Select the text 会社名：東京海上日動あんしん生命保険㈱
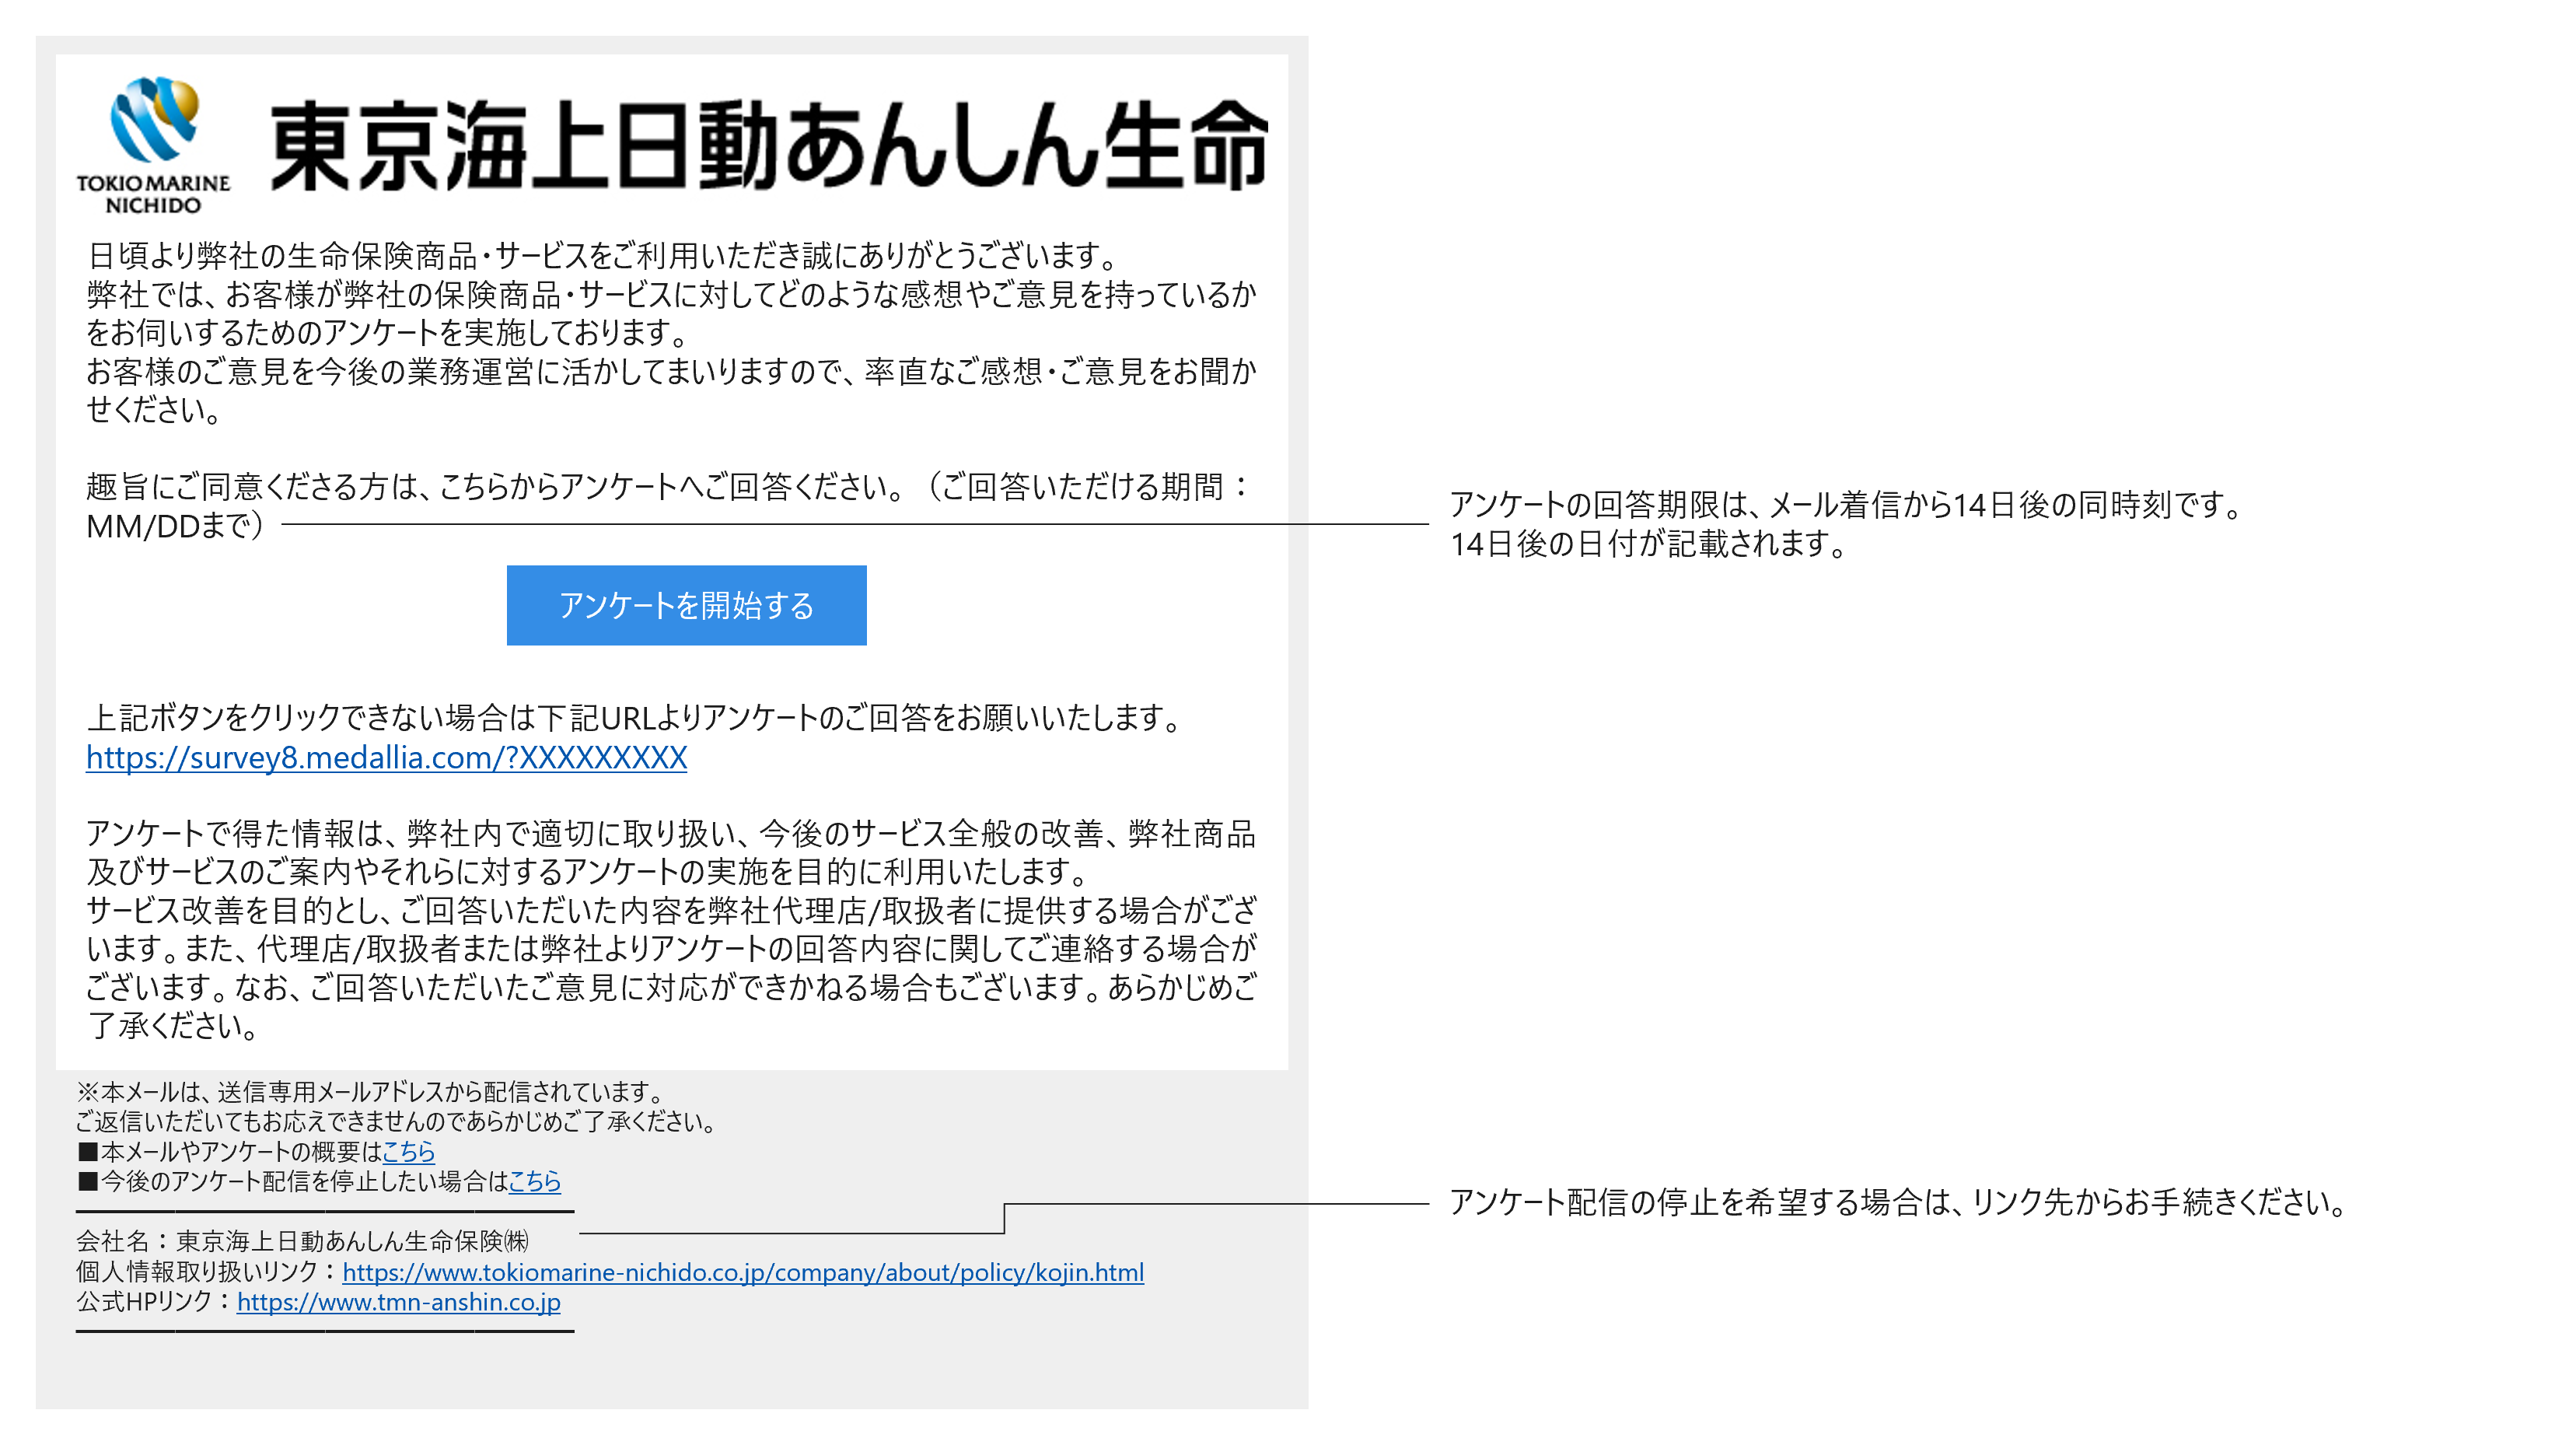Viewport: 2576px width, 1445px height. pyautogui.click(x=303, y=1241)
